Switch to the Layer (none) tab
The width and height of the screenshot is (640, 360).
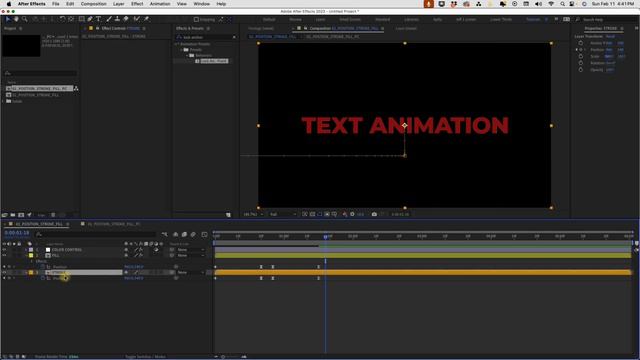click(406, 29)
